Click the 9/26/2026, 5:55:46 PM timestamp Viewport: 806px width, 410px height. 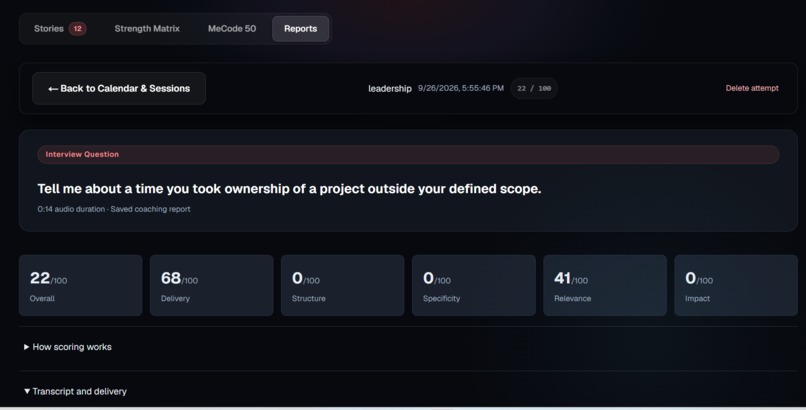click(461, 88)
